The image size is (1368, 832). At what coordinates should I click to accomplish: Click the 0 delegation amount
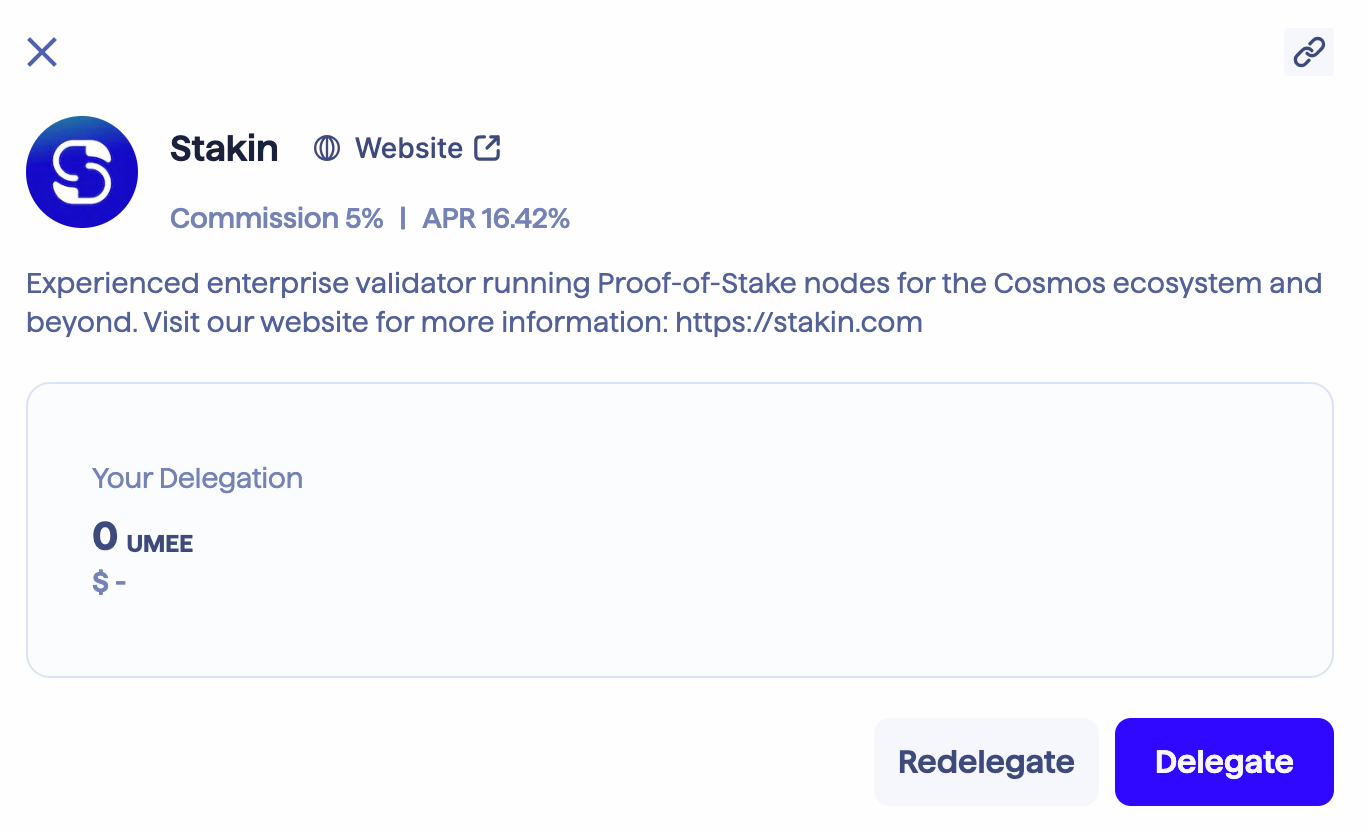(105, 538)
